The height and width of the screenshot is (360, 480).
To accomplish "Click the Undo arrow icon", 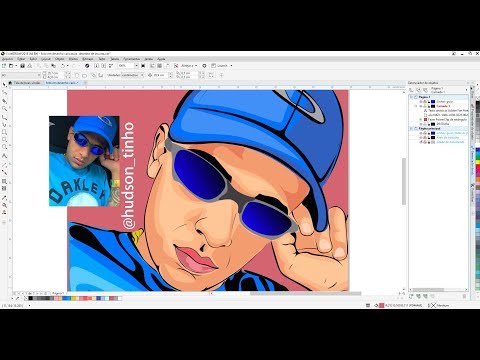I will click(62, 66).
